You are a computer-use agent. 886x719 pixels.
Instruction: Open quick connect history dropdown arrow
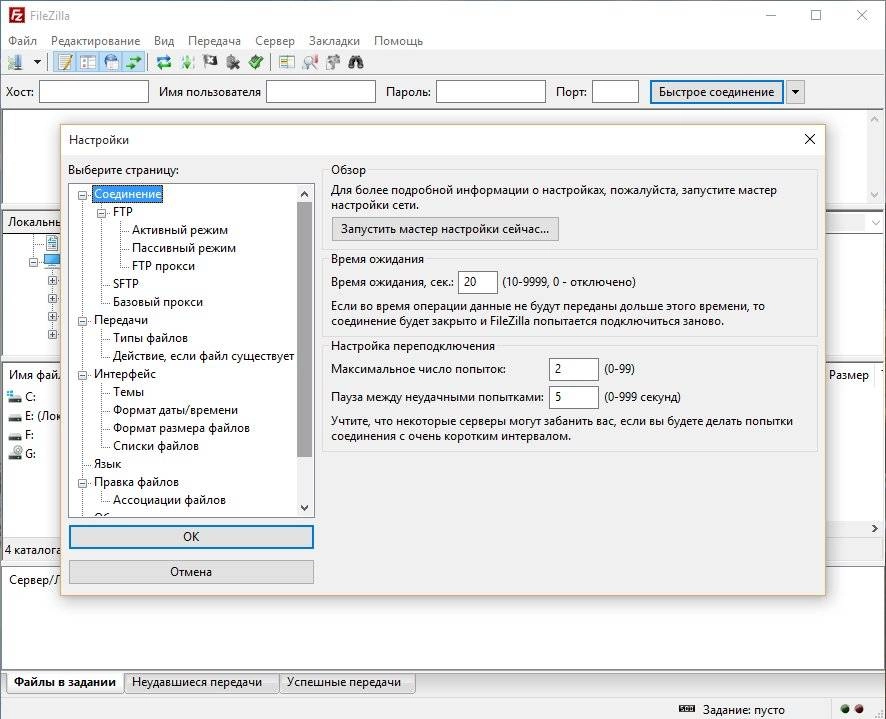coord(795,92)
